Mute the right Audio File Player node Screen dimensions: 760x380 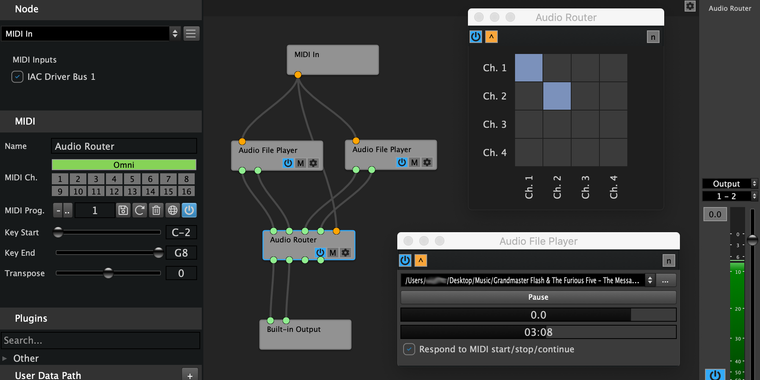pos(414,162)
